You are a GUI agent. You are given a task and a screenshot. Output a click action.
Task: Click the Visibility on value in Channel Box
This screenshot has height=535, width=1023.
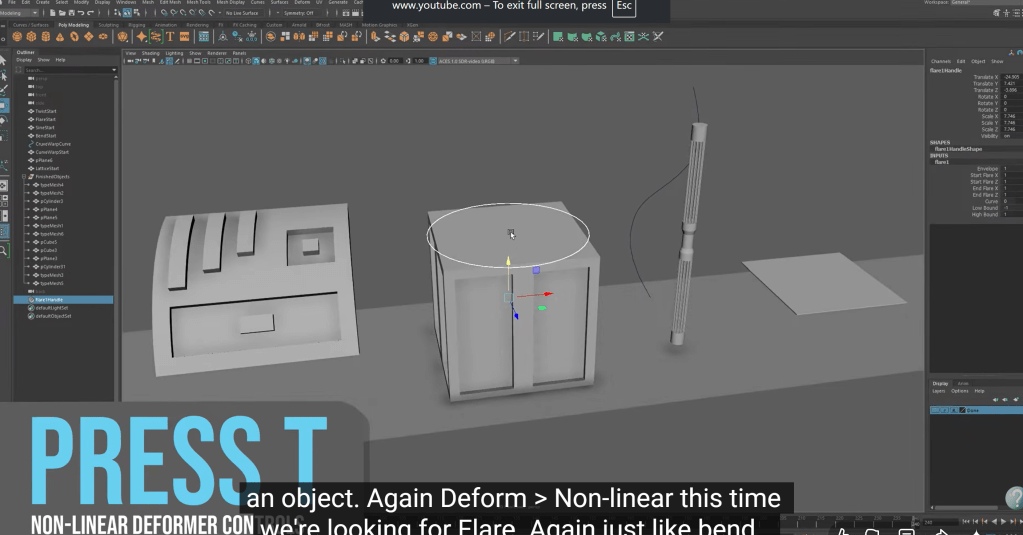(1012, 136)
